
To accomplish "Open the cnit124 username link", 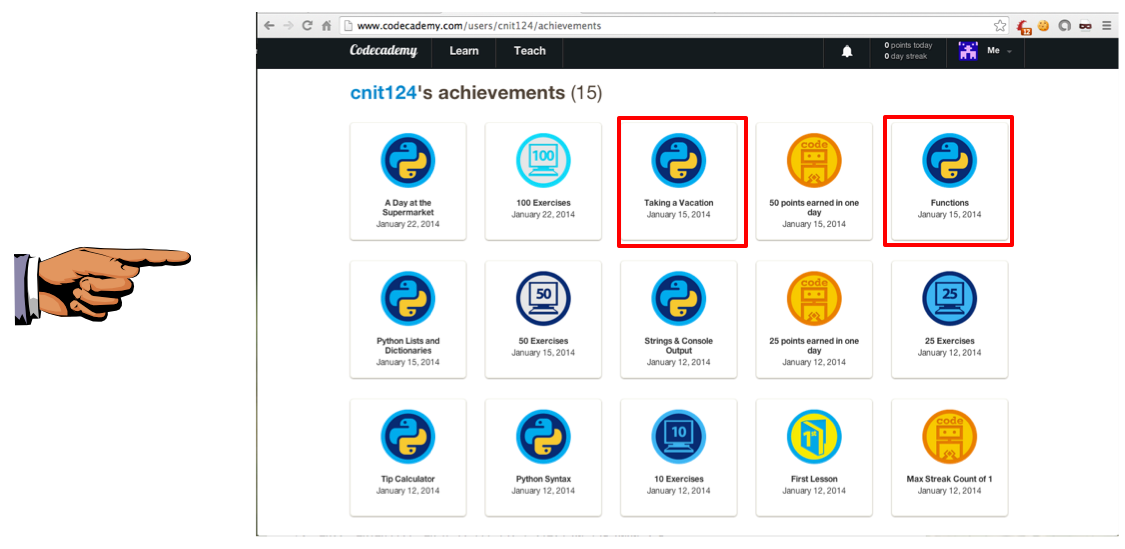I will pyautogui.click(x=383, y=93).
